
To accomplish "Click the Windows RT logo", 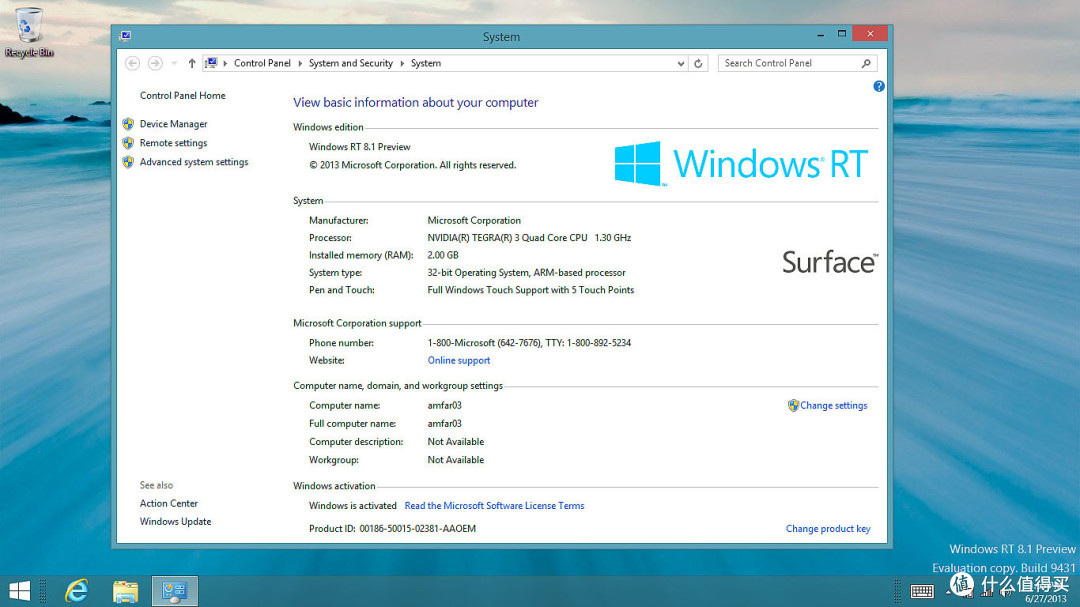I will click(x=741, y=164).
